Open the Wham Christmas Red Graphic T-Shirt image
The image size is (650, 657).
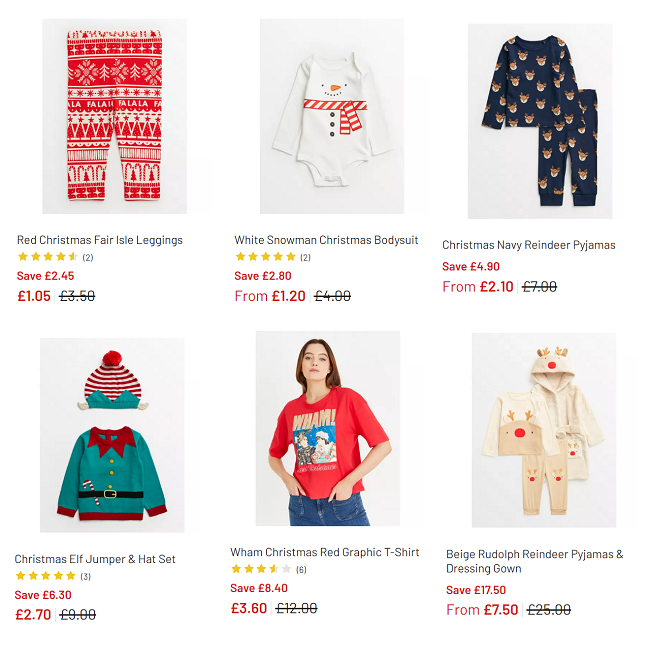328,430
